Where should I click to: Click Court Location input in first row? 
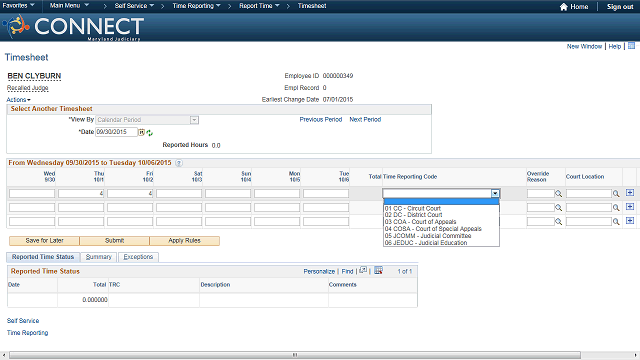pyautogui.click(x=589, y=193)
